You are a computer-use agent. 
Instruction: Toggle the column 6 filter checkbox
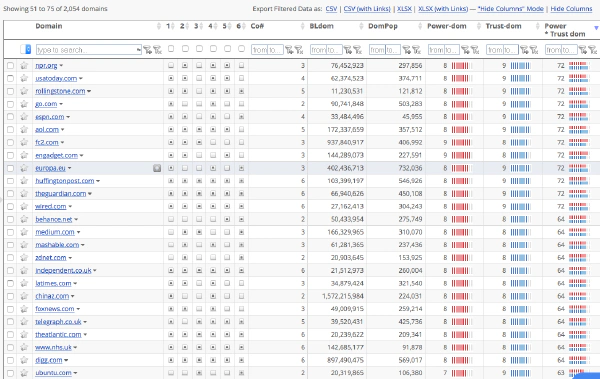241,49
